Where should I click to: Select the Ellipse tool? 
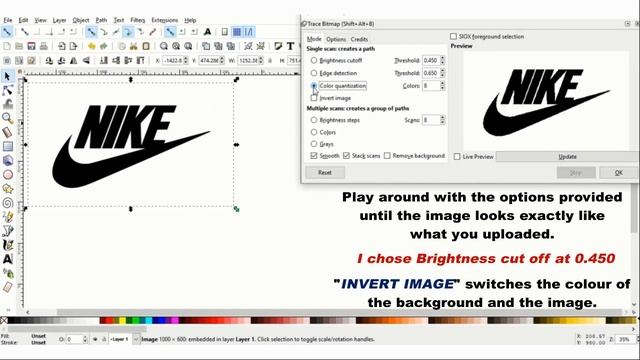7,175
